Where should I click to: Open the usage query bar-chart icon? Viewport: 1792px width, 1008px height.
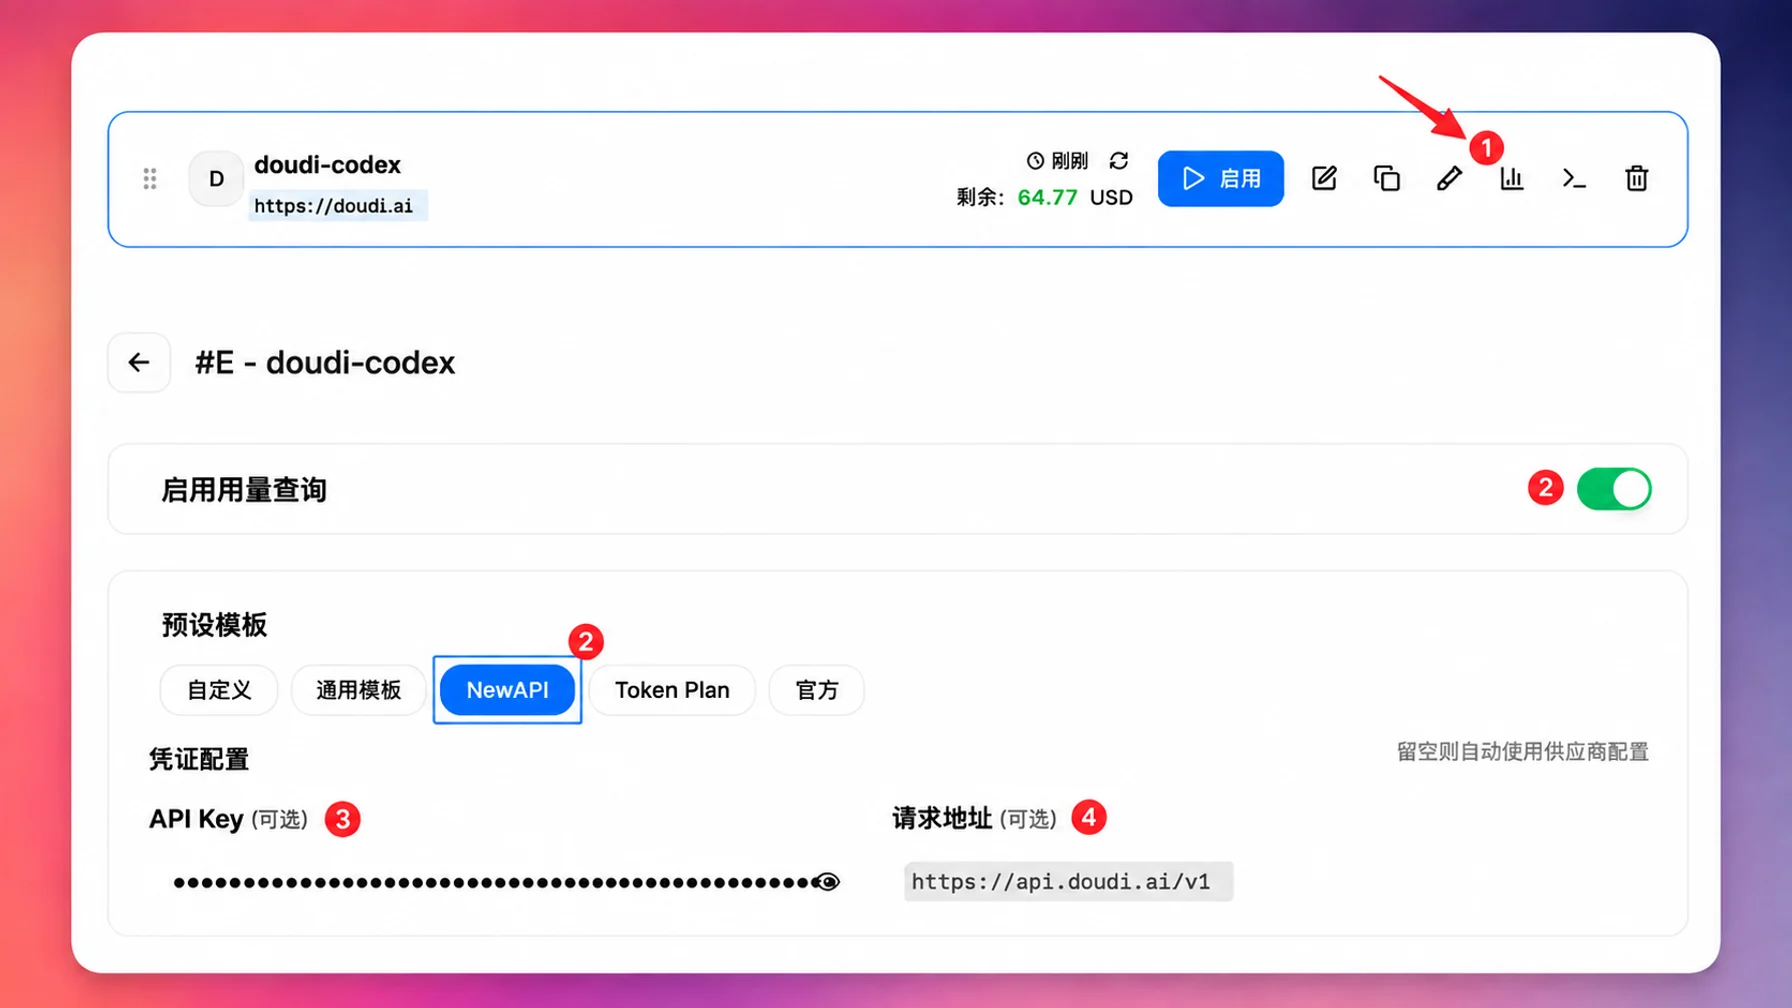(1512, 179)
